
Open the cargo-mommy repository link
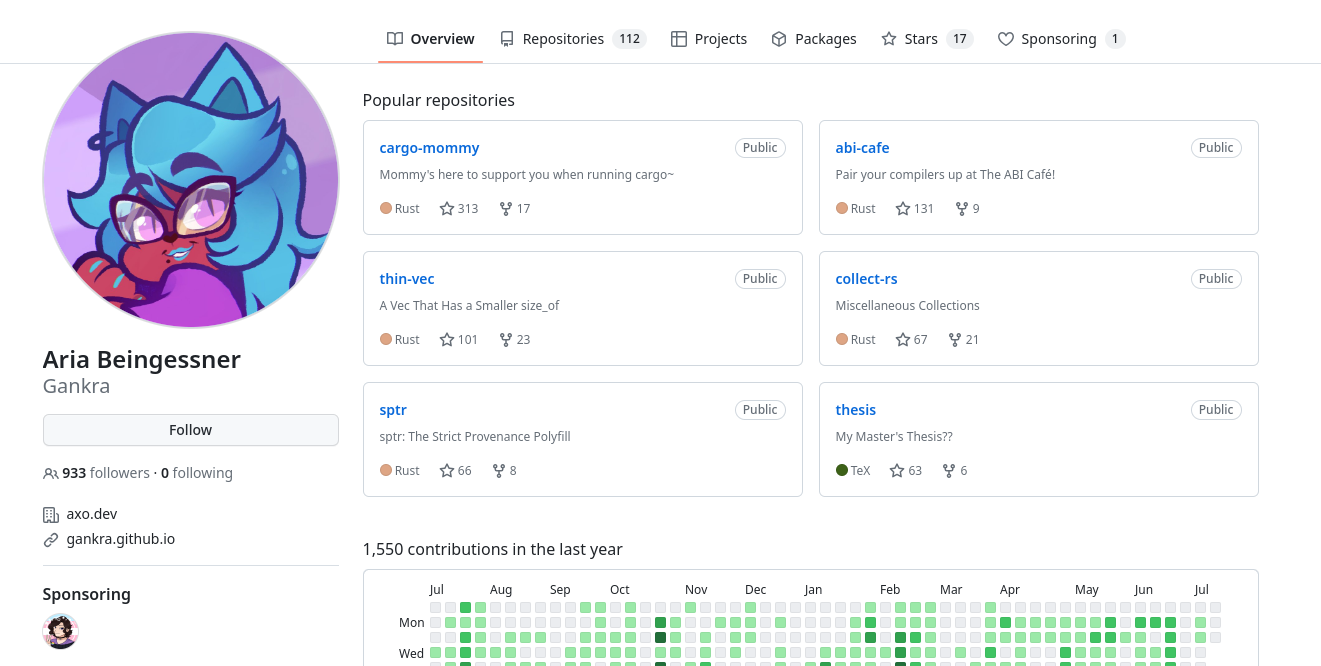click(x=429, y=148)
